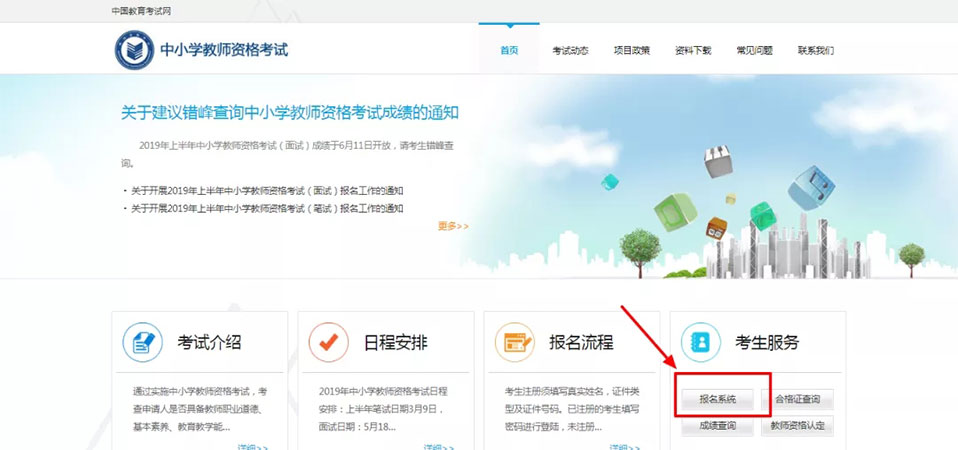Select the 首页 navigation tab
The image size is (958, 450).
[509, 50]
